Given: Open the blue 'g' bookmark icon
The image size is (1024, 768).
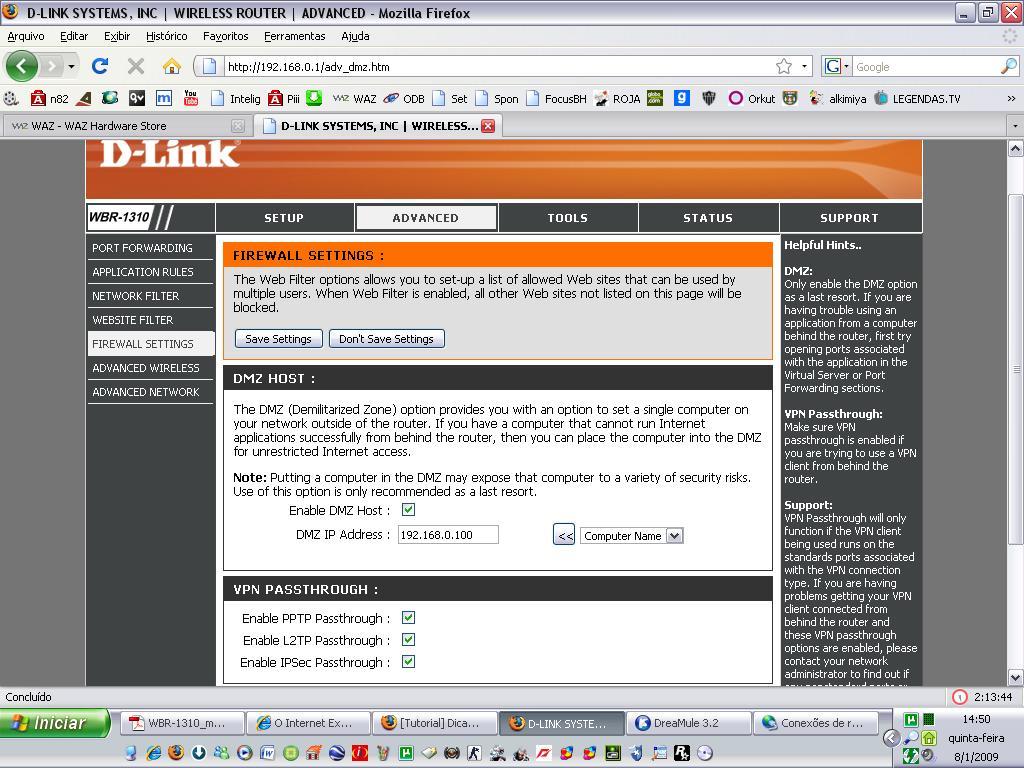Looking at the screenshot, I should pyautogui.click(x=682, y=98).
